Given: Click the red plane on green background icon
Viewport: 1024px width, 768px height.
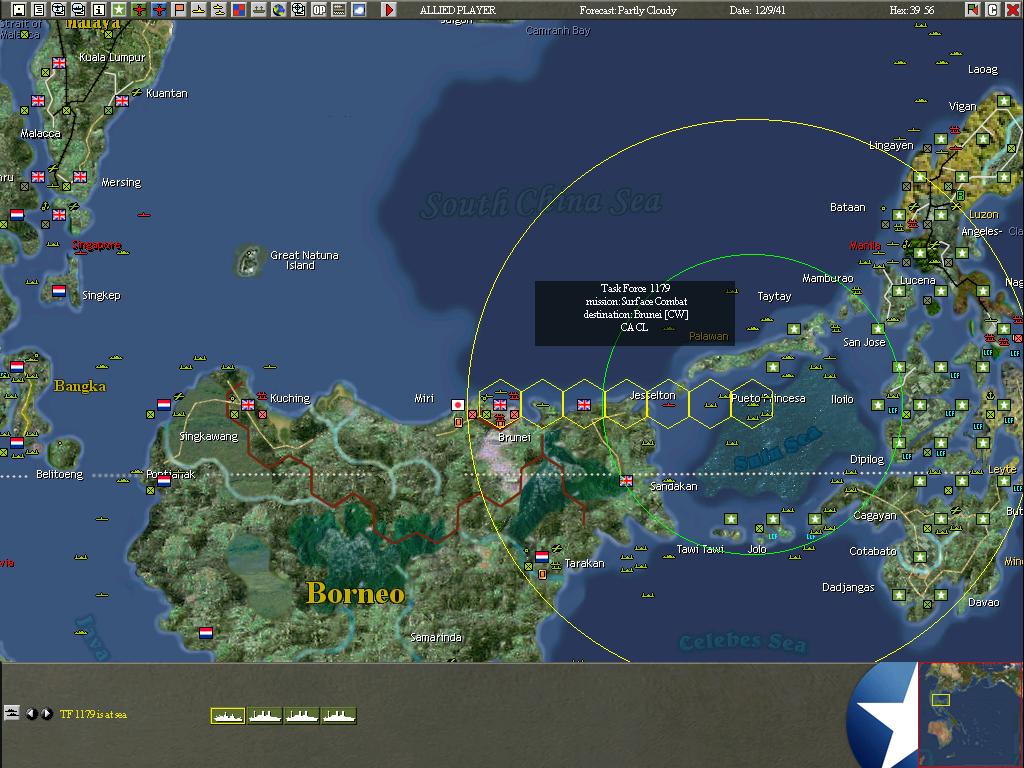Looking at the screenshot, I should 138,9.
